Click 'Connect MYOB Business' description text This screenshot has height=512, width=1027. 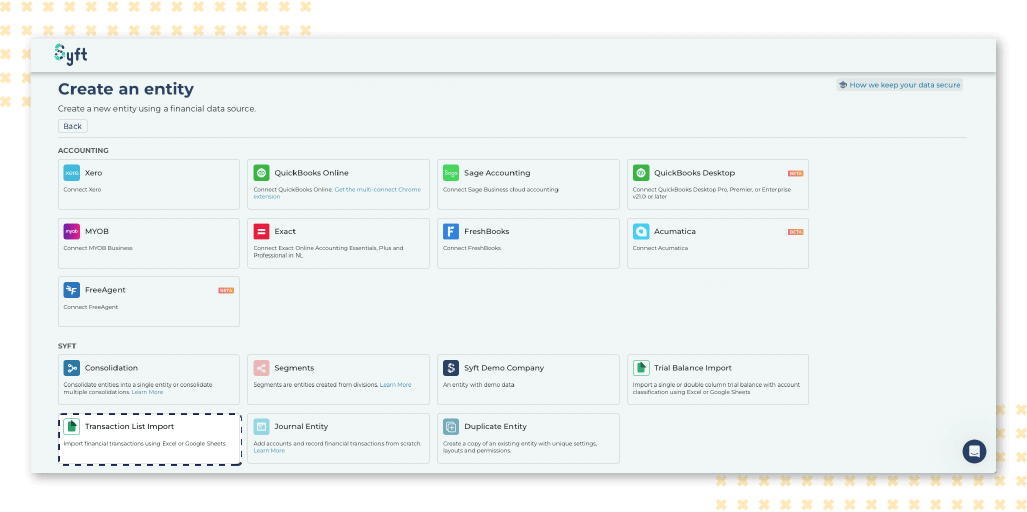point(98,248)
